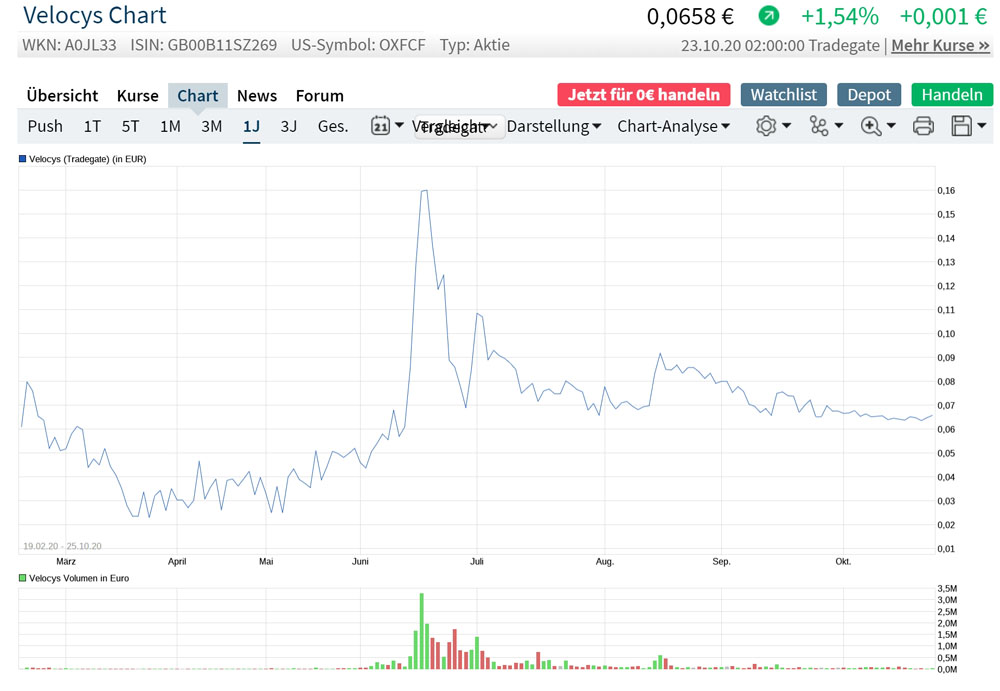Click the Sep. axis label
Screen dimensions: 1000x691
[x=721, y=561]
